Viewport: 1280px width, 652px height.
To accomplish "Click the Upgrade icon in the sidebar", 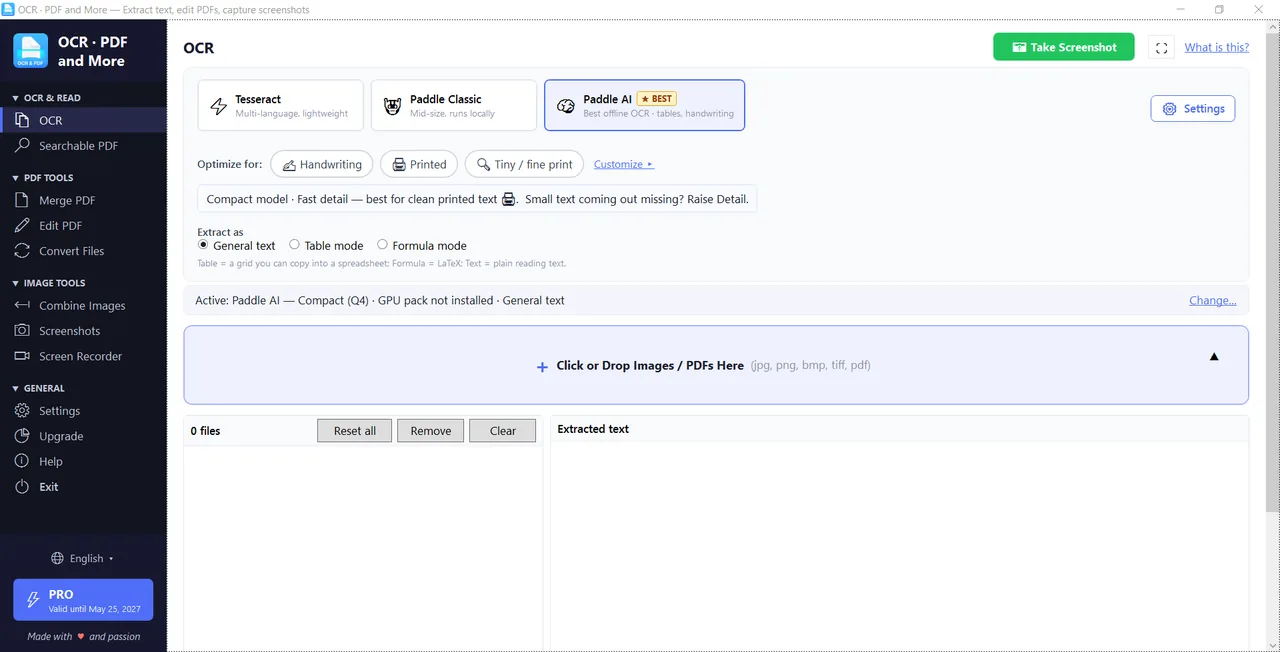I will coord(23,436).
